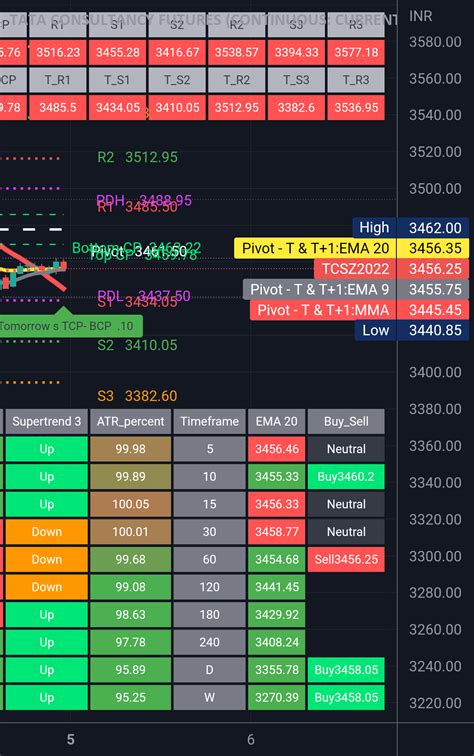Screen dimensions: 474x756
Task: Click the ATR_percent column header
Action: 131,421
